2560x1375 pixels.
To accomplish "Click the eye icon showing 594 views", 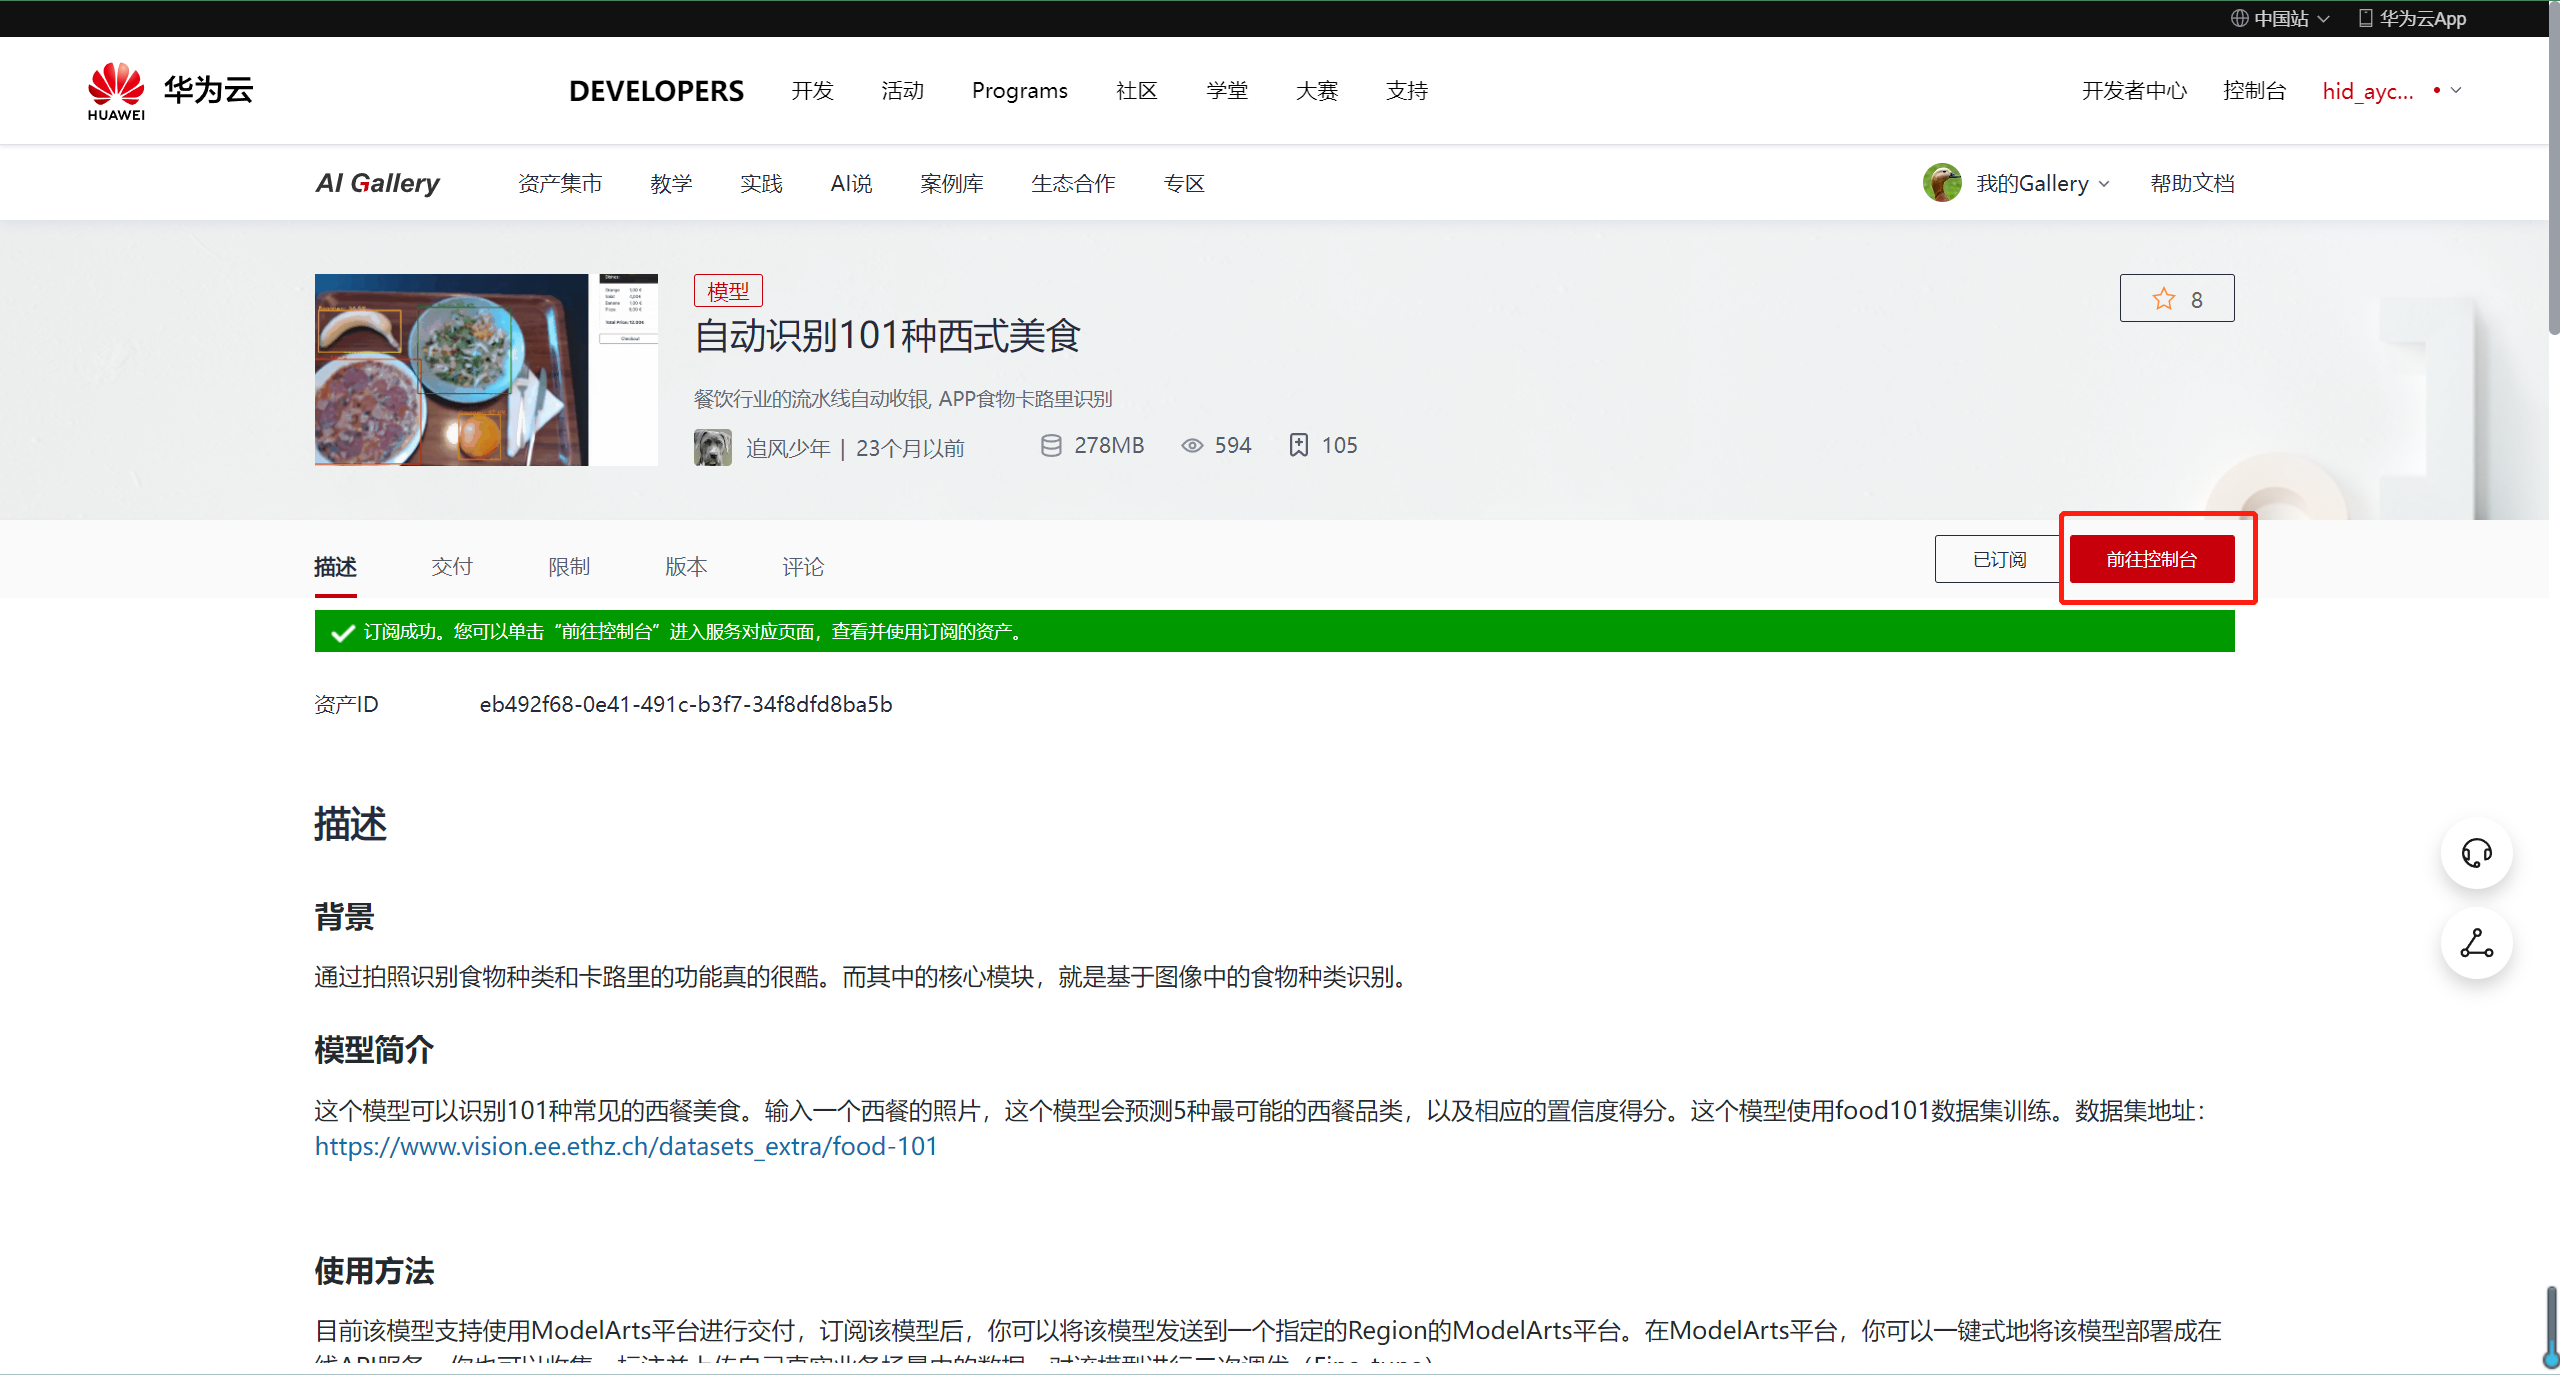I will tap(1191, 445).
